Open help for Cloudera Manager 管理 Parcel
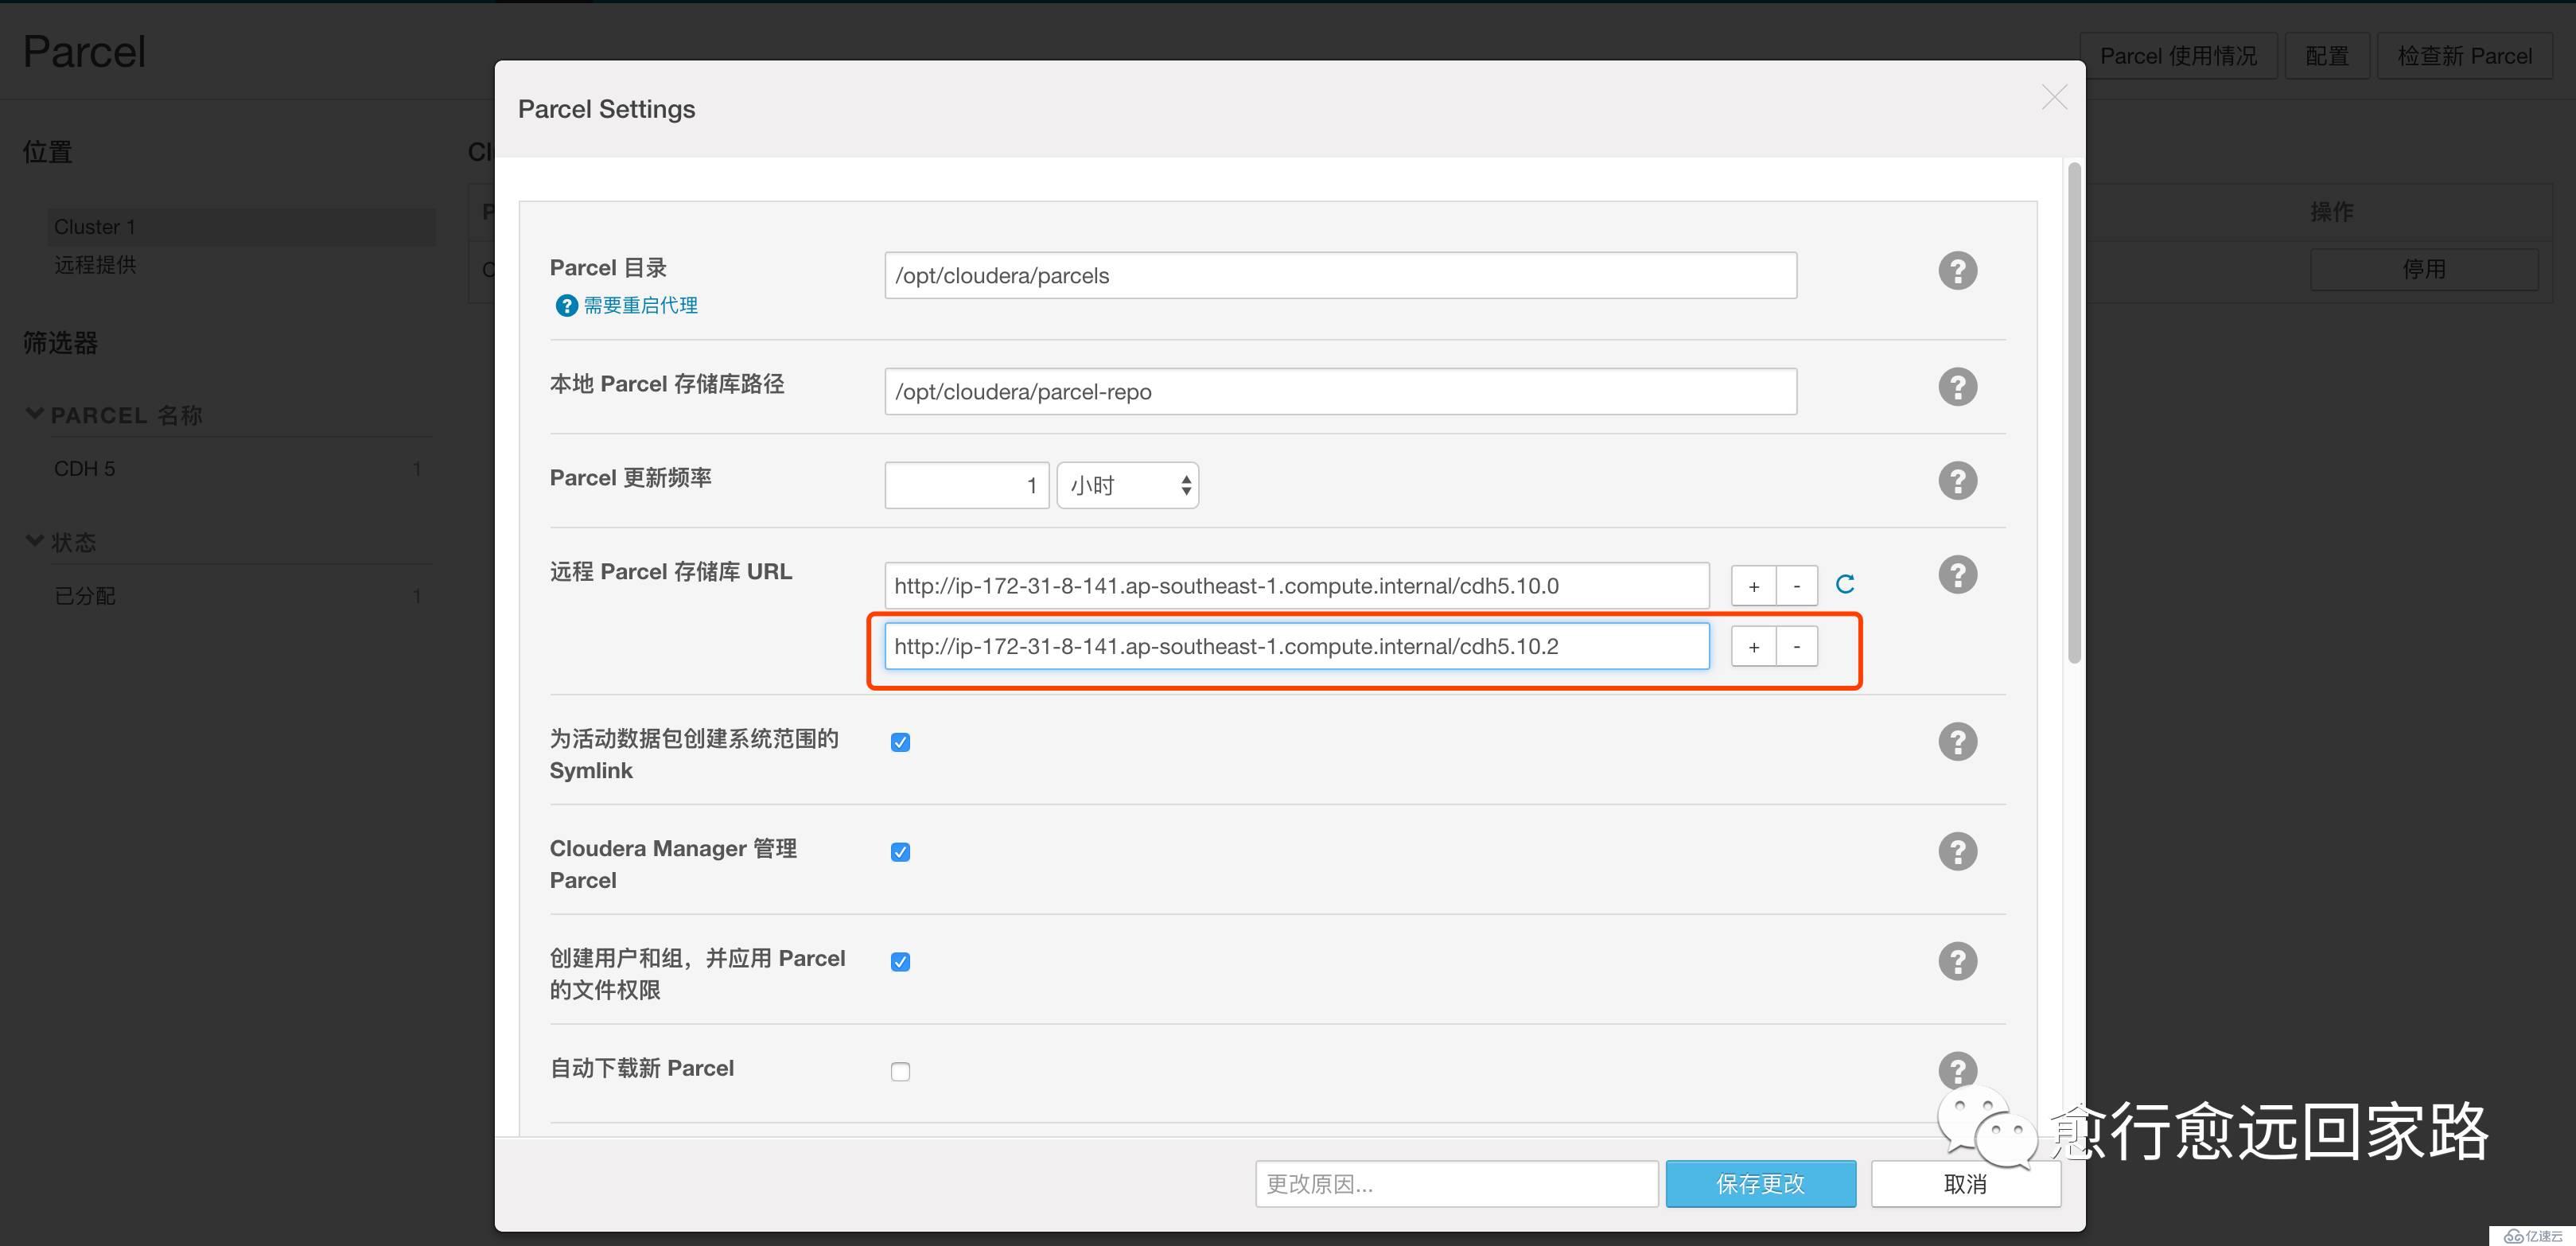The image size is (2576, 1246). click(x=1957, y=851)
